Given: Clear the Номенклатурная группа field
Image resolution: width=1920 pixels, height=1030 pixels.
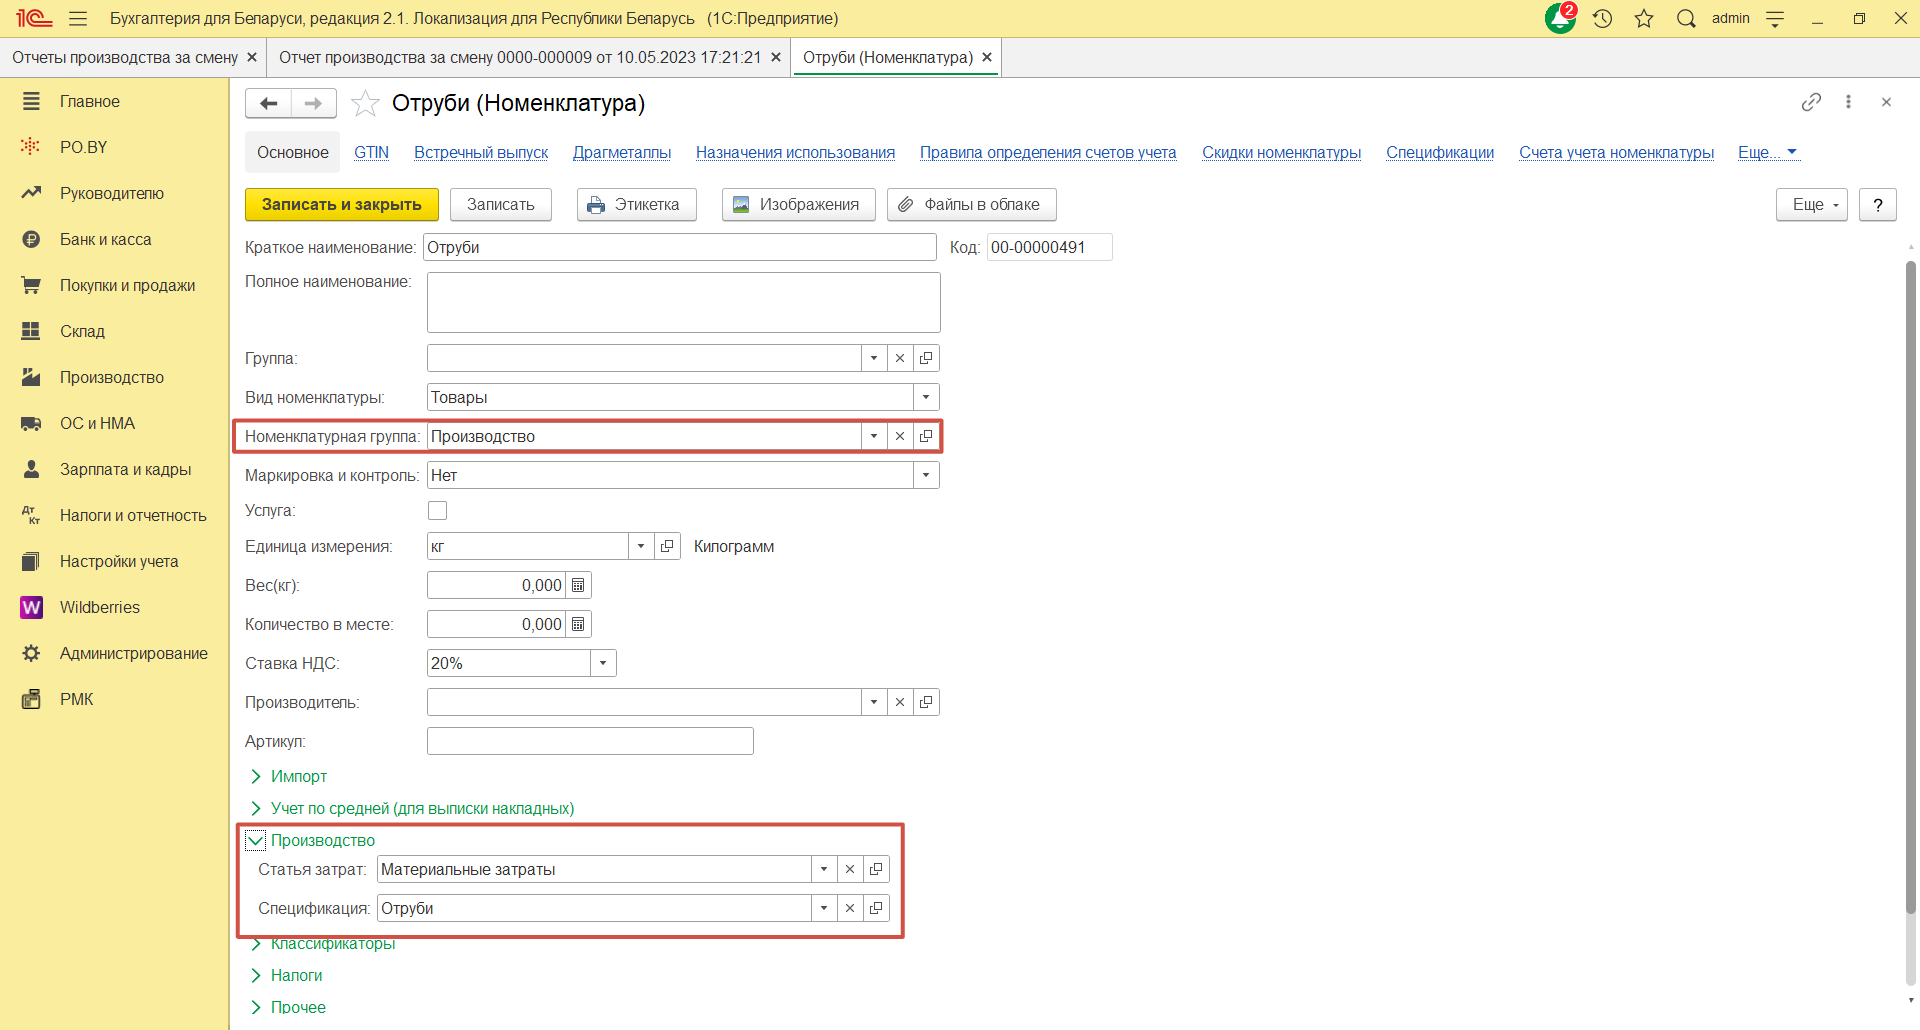Looking at the screenshot, I should [x=900, y=436].
